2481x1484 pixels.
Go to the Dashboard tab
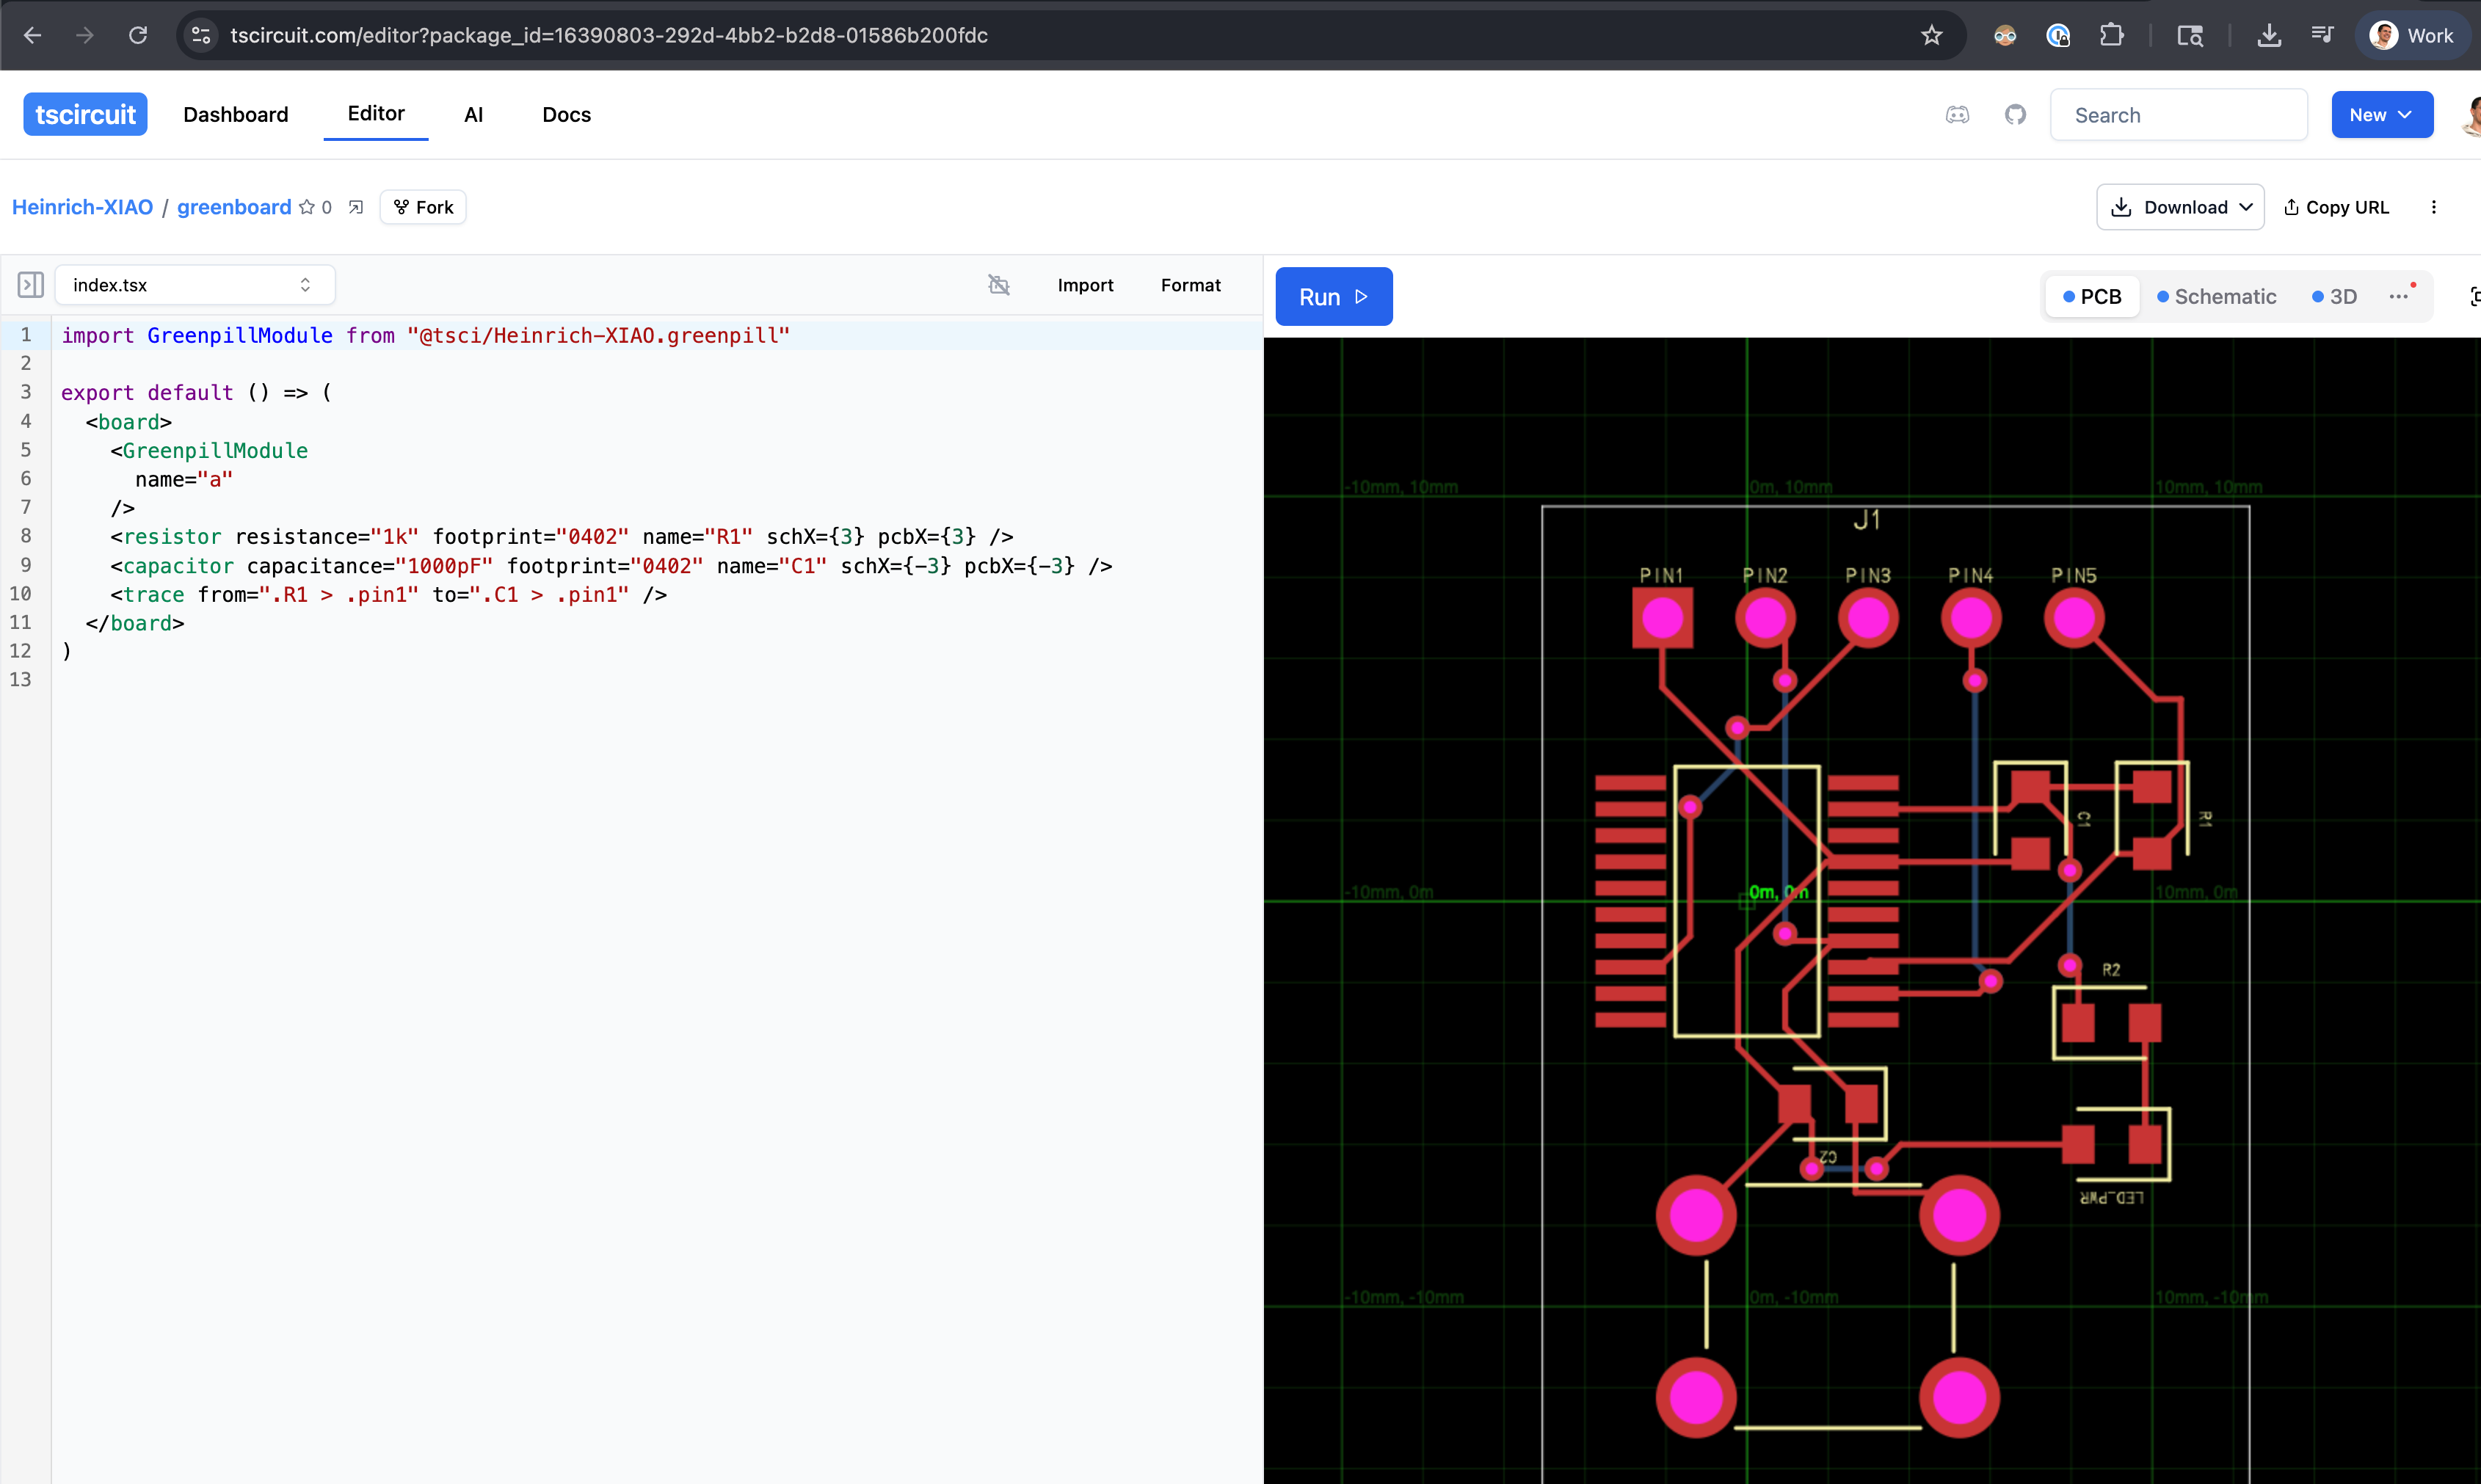tap(236, 115)
